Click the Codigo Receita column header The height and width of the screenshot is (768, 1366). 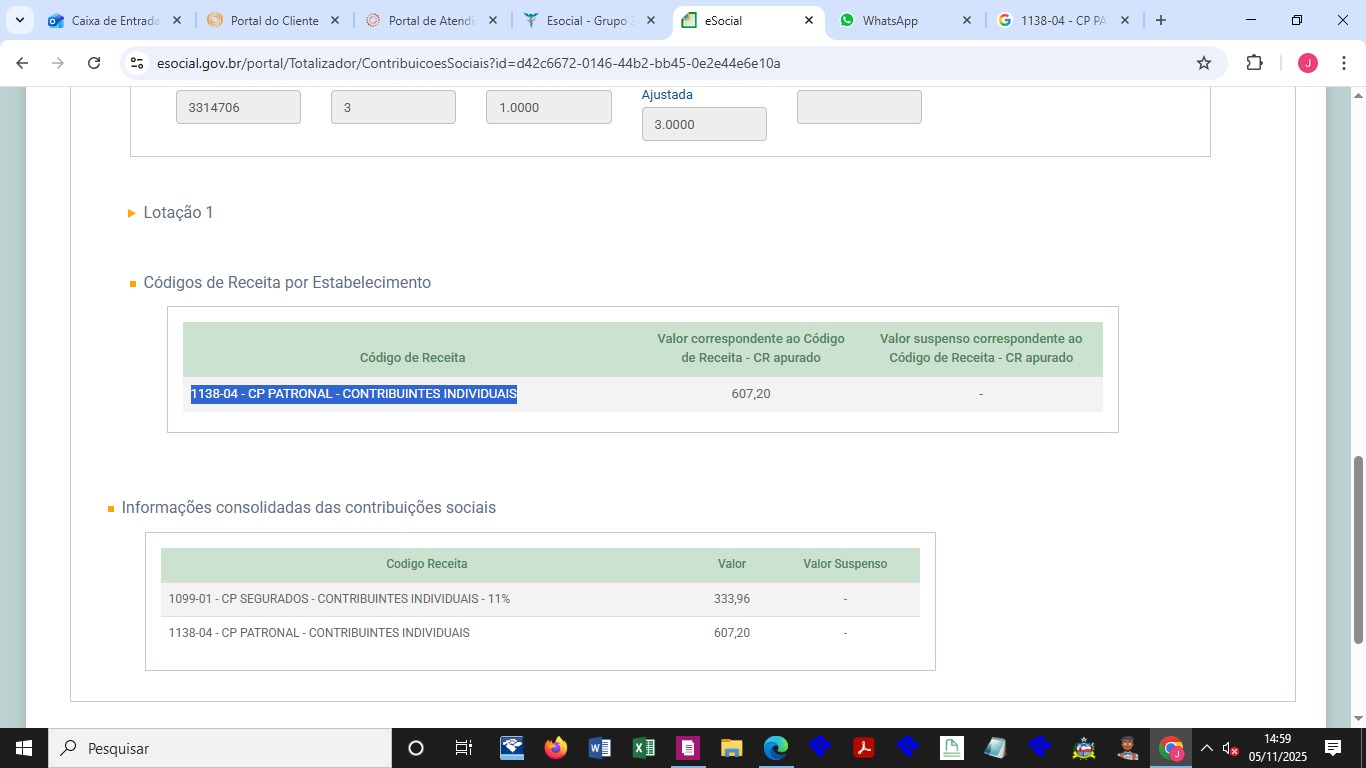[x=427, y=564]
